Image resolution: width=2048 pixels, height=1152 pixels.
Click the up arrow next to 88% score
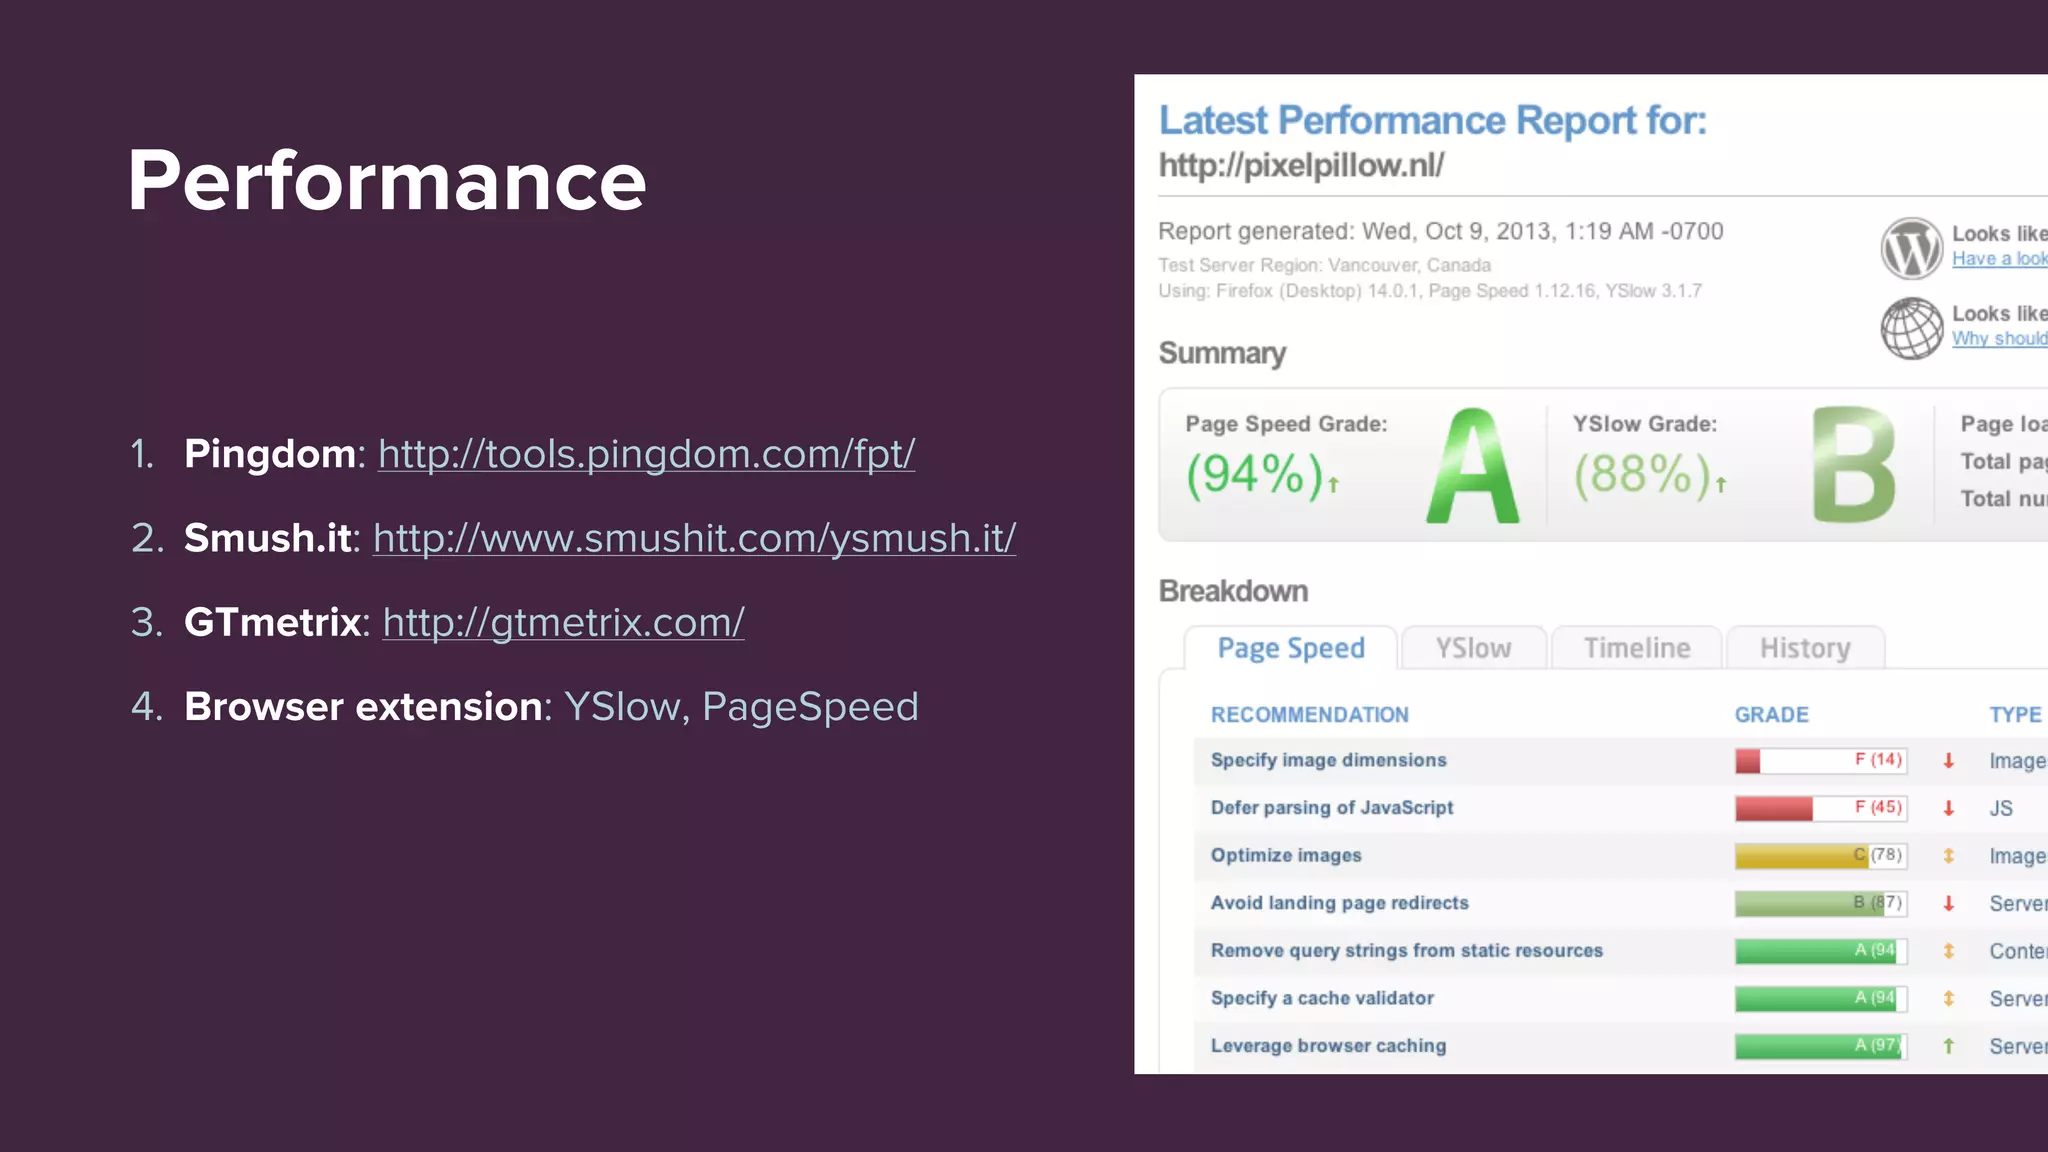click(x=1721, y=484)
